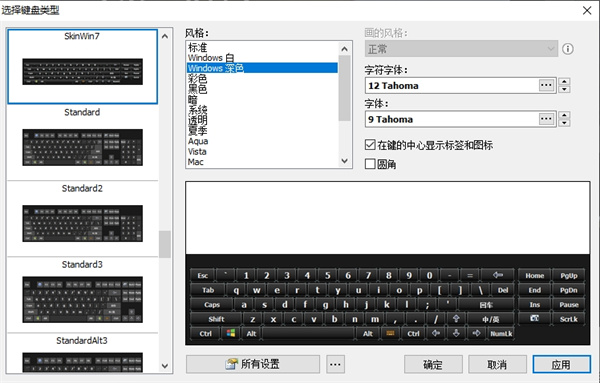Click the 中/英 key in preview

[x=491, y=319]
